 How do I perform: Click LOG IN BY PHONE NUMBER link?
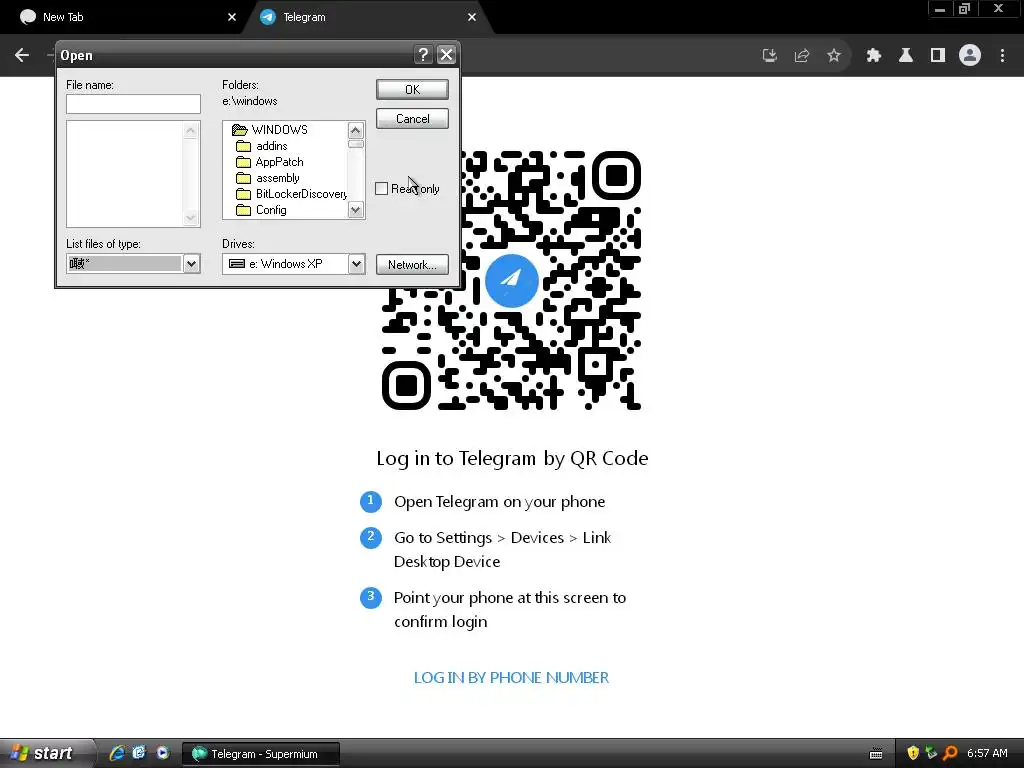(511, 678)
